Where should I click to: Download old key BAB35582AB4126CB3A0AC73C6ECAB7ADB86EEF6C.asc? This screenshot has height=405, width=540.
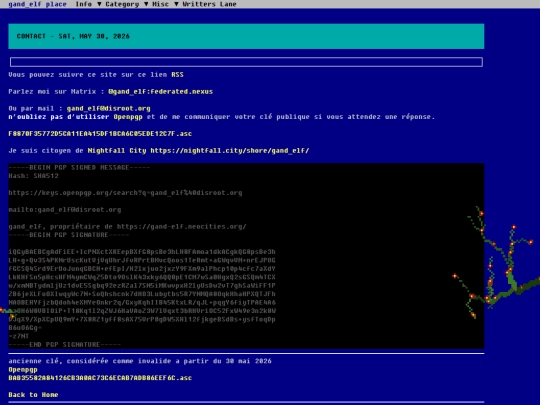100,378
